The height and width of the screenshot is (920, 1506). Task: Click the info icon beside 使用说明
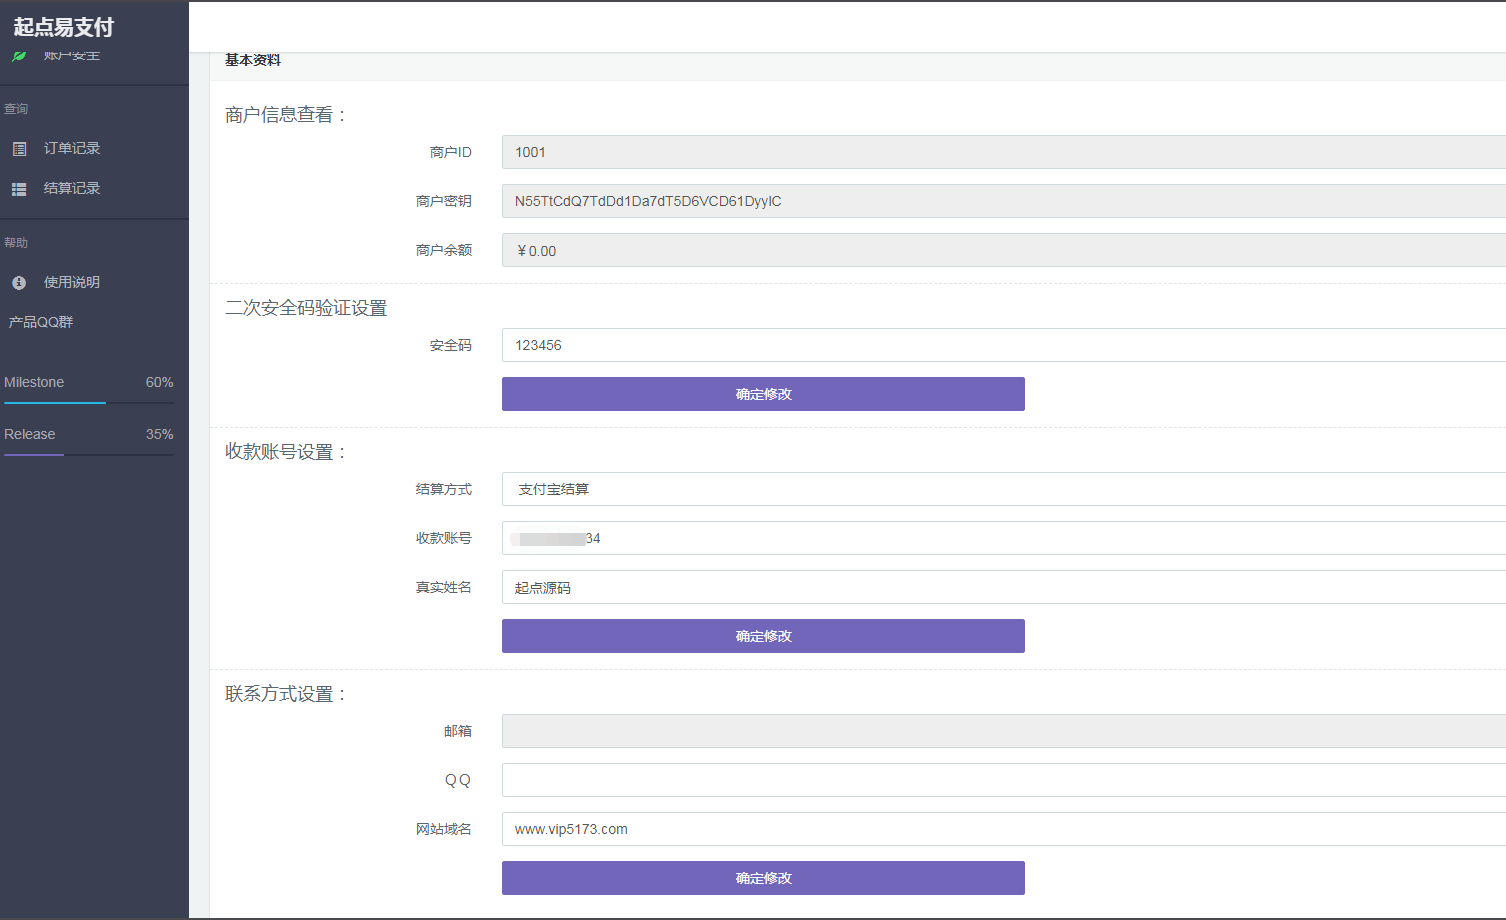18,282
